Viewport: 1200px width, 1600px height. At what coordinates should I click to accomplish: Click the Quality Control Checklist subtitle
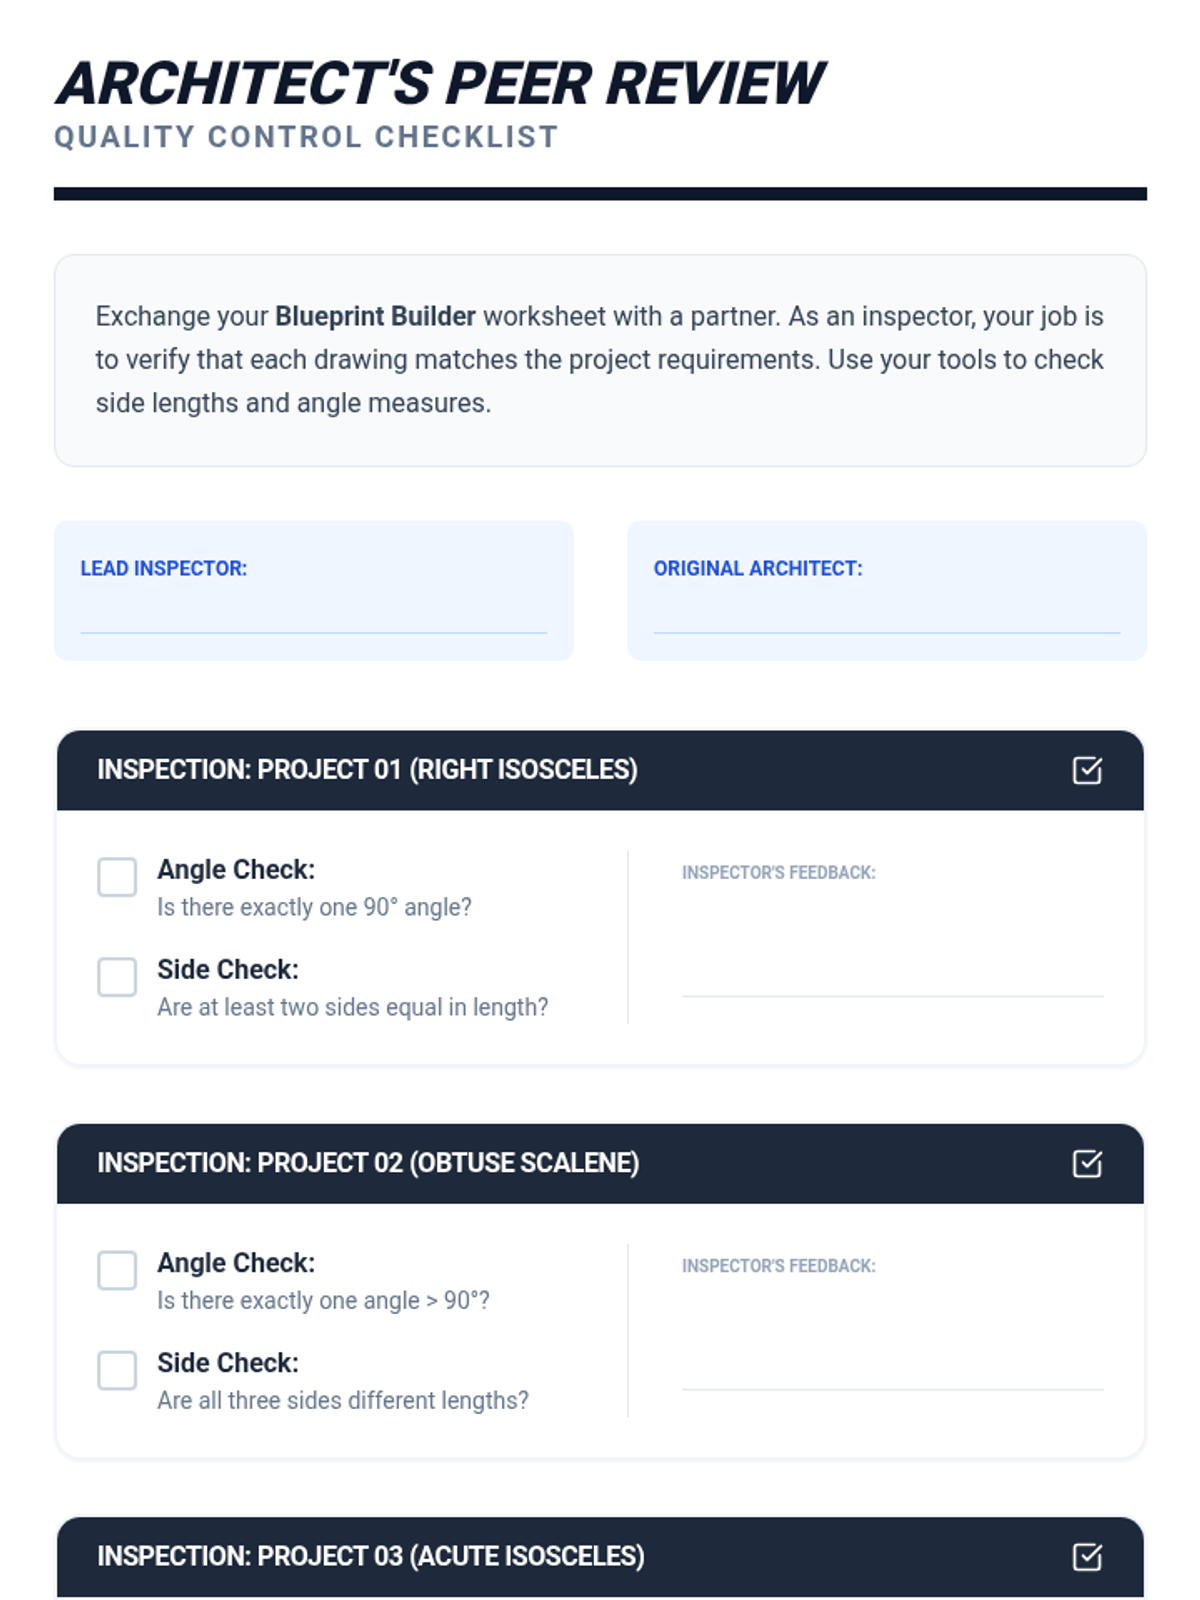[x=306, y=137]
